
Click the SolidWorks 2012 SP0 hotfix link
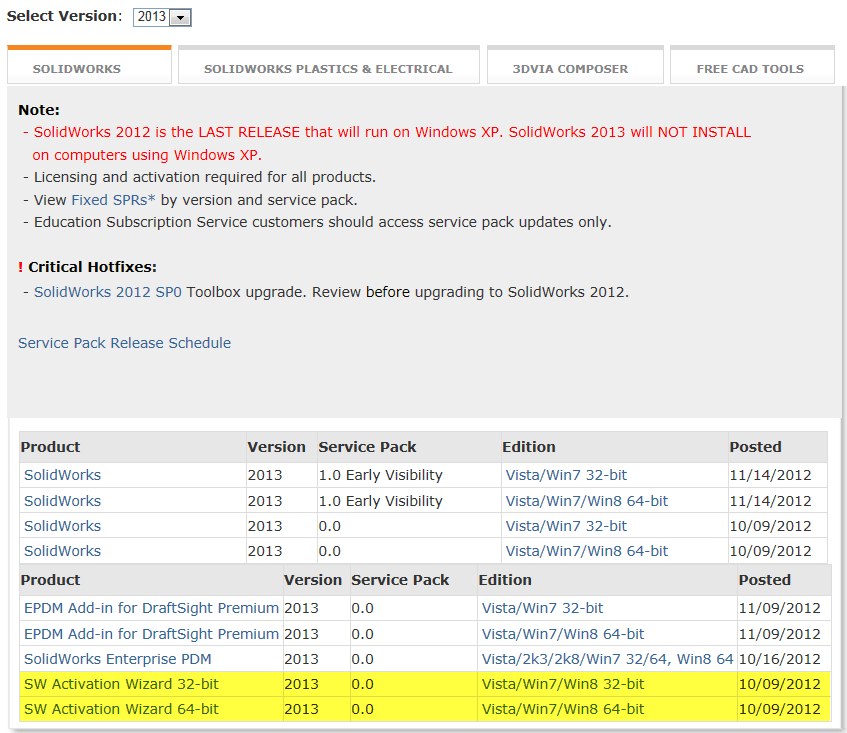[x=108, y=292]
